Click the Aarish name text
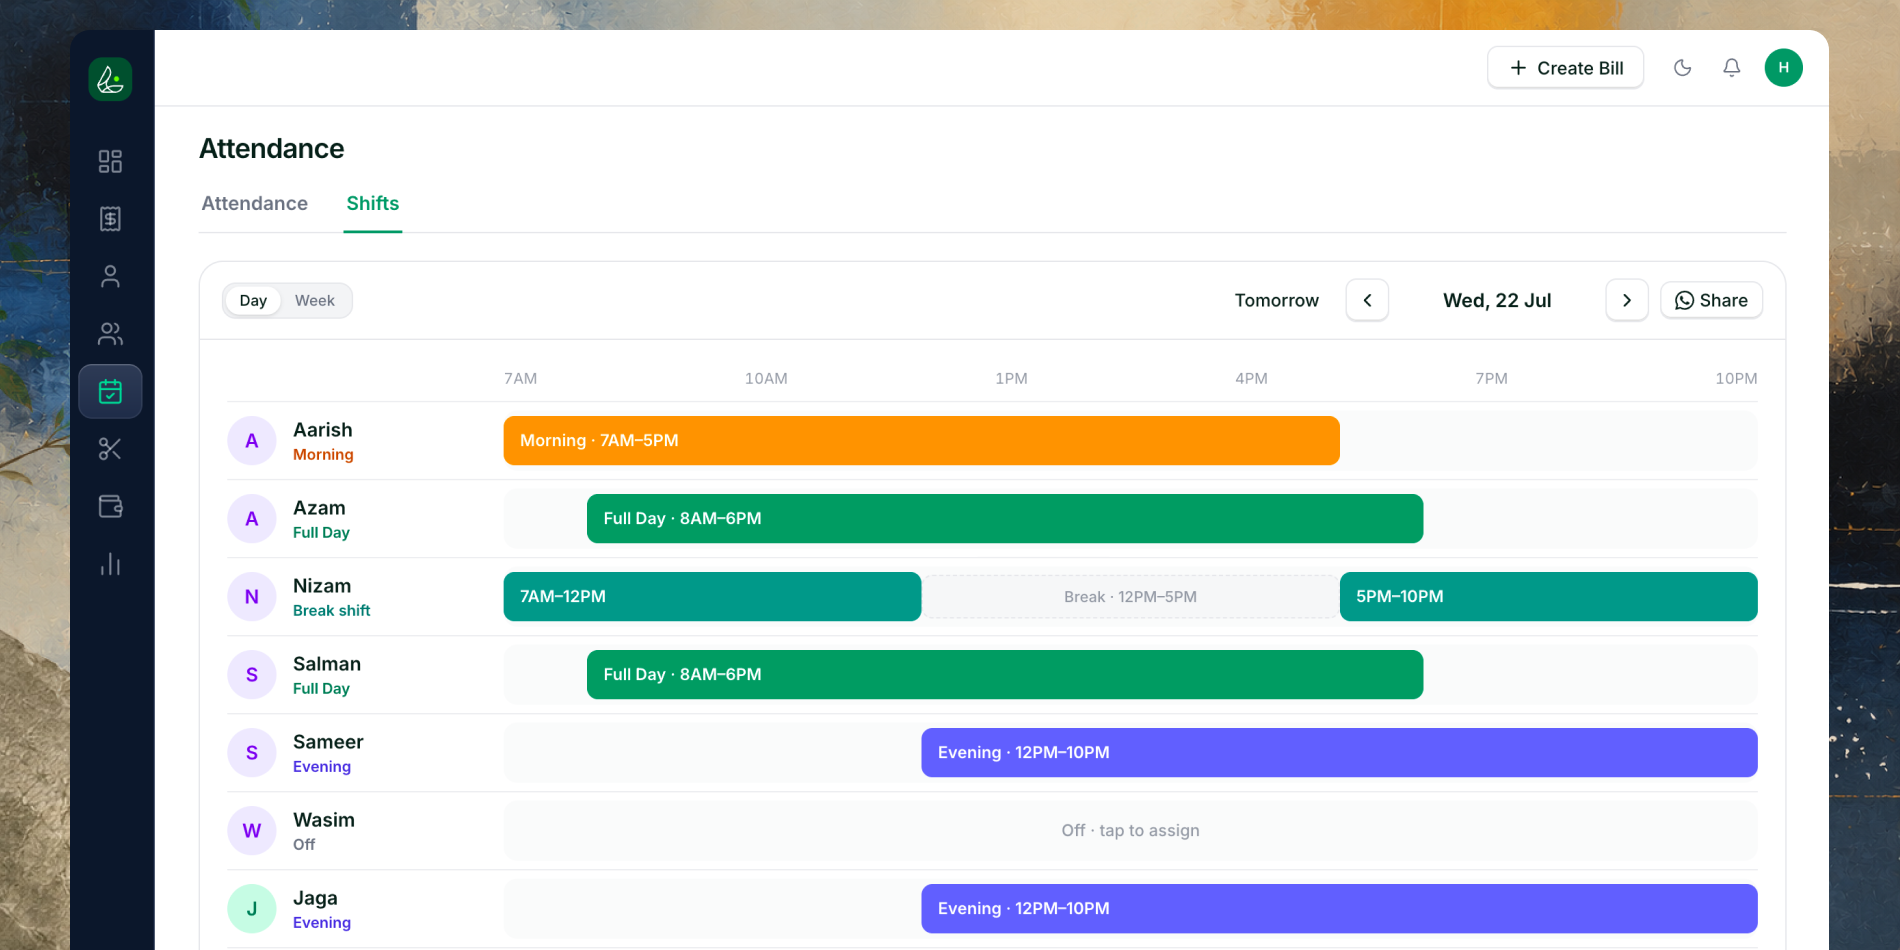The width and height of the screenshot is (1900, 950). [x=323, y=430]
